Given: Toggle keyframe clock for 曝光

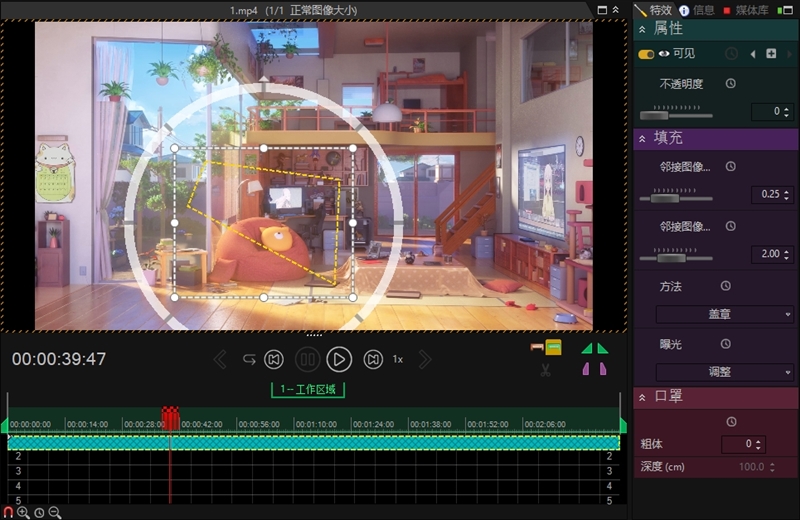Looking at the screenshot, I should pyautogui.click(x=726, y=344).
